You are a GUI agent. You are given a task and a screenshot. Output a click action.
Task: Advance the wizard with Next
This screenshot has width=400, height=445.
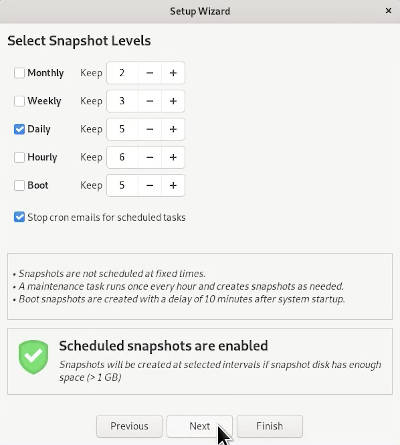[200, 426]
